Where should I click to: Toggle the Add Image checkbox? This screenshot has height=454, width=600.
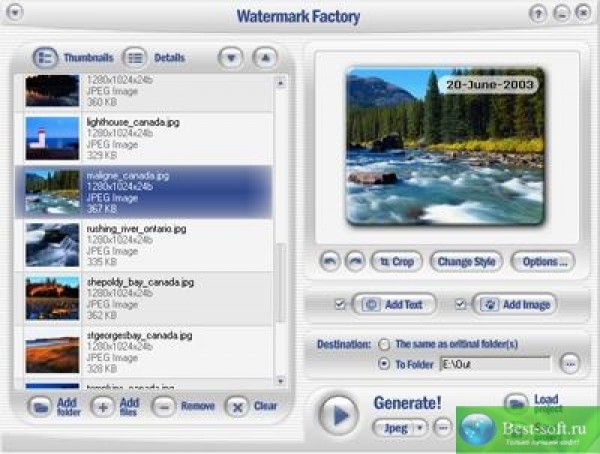tap(460, 304)
